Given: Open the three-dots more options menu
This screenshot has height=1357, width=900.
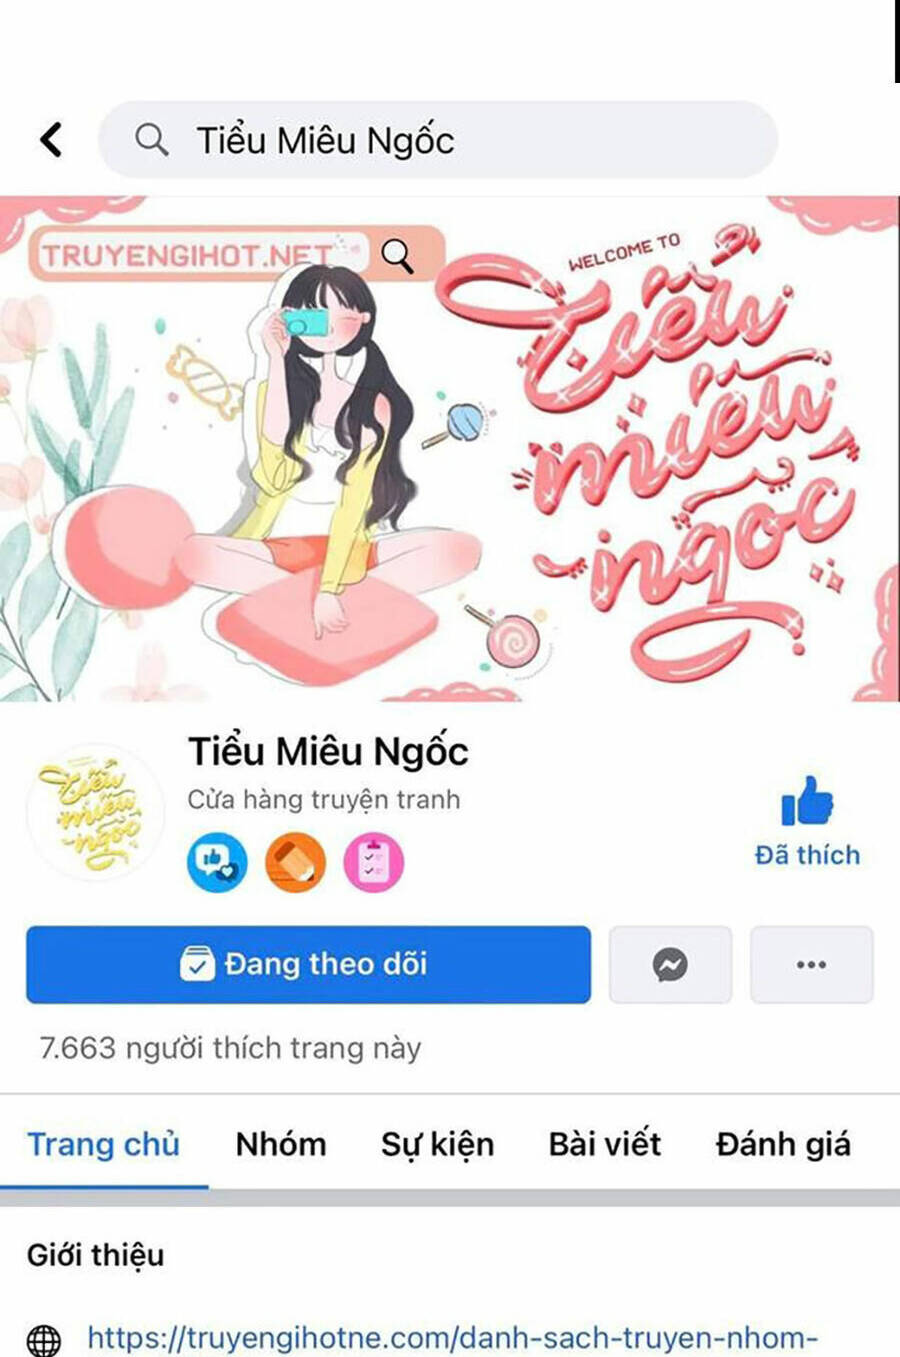Looking at the screenshot, I should 811,965.
